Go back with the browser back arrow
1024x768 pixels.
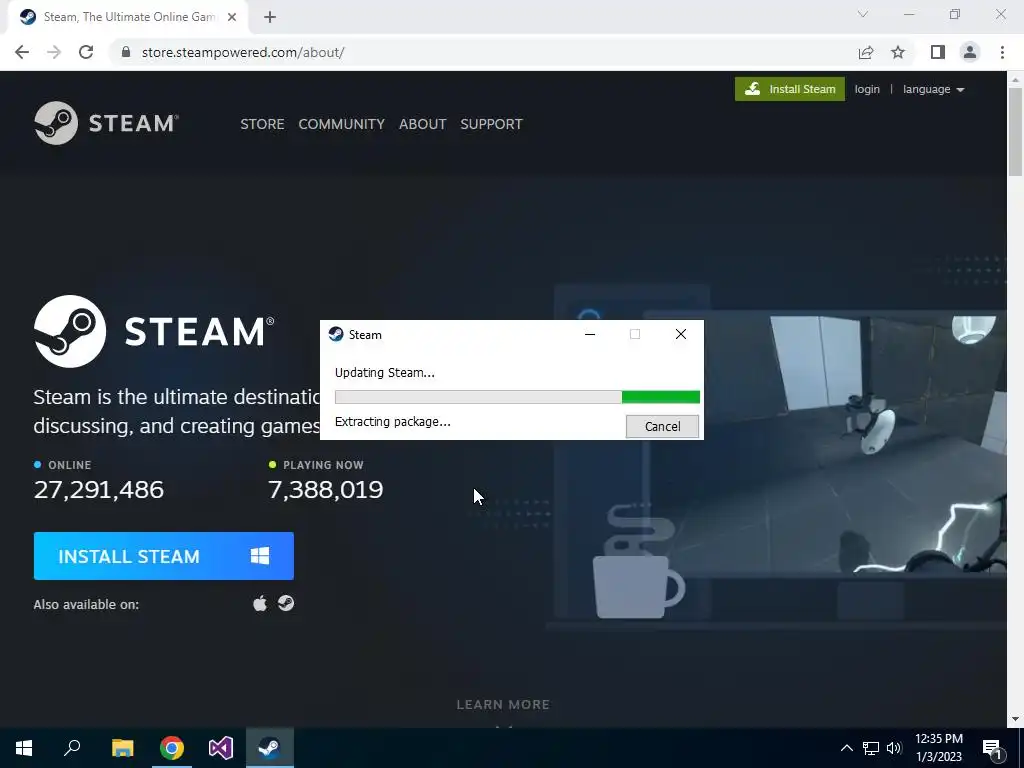pos(22,52)
